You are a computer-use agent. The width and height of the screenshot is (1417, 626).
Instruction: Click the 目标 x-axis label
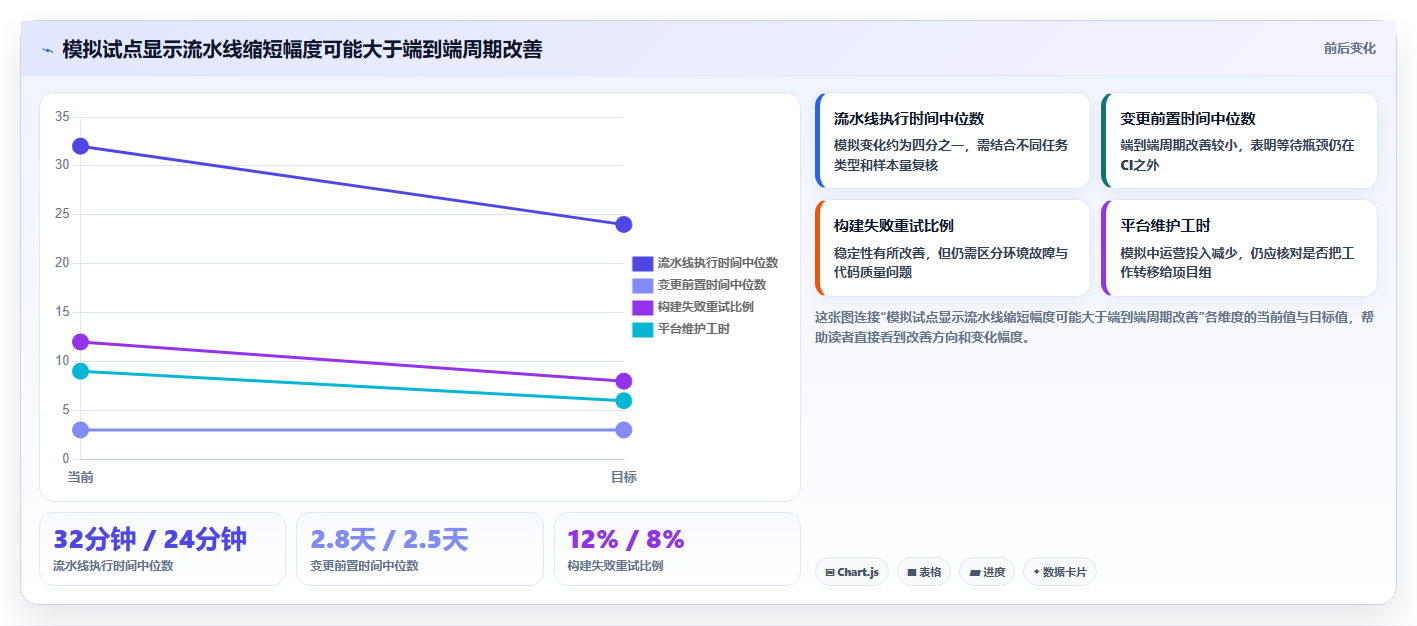(x=624, y=477)
